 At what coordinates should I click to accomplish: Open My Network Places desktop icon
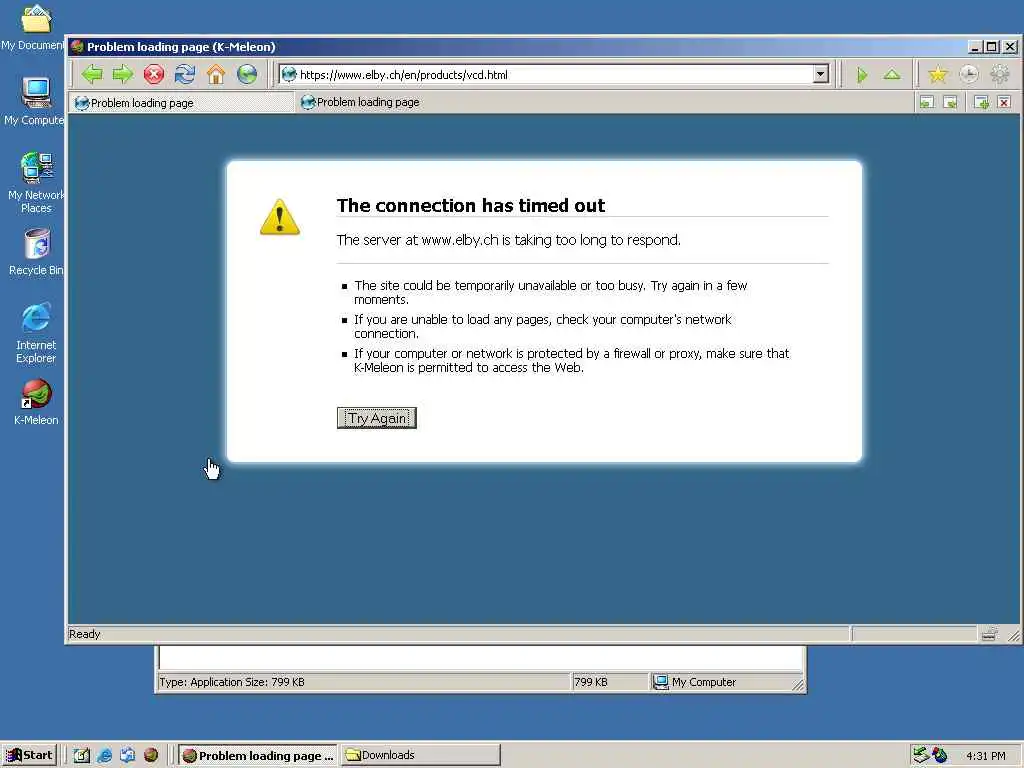click(x=36, y=183)
